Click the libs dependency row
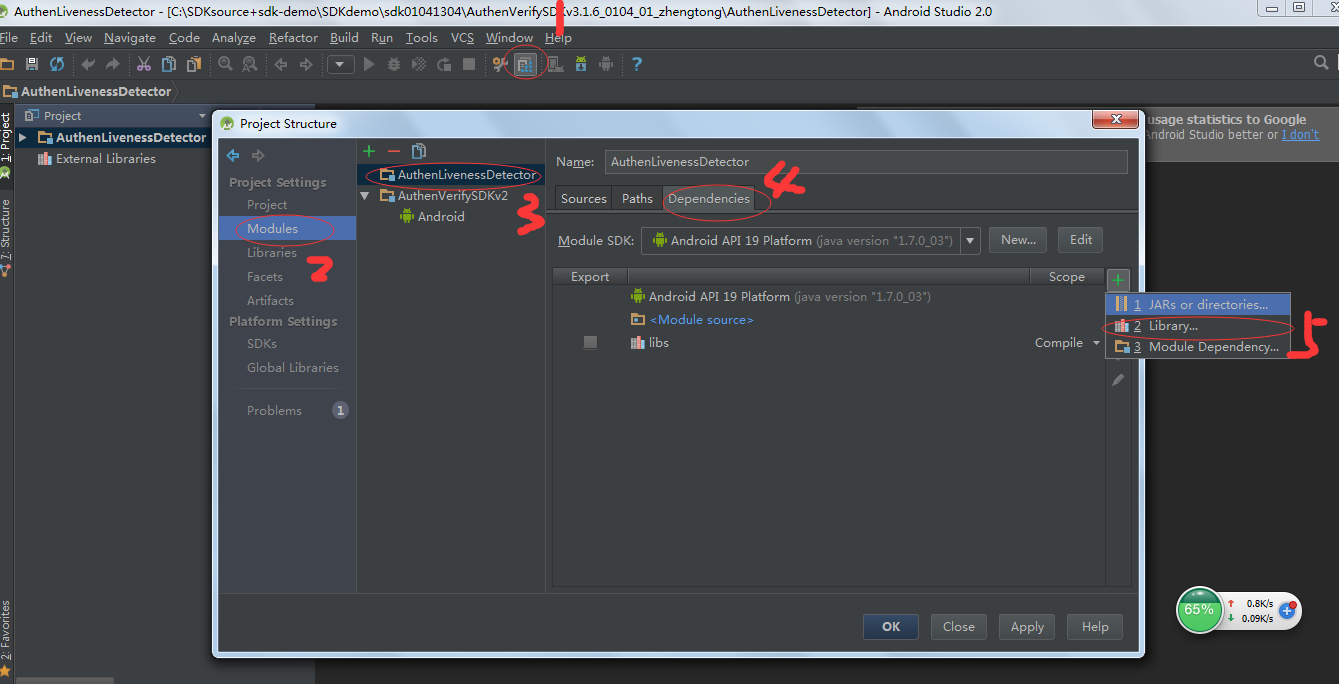 click(x=829, y=343)
